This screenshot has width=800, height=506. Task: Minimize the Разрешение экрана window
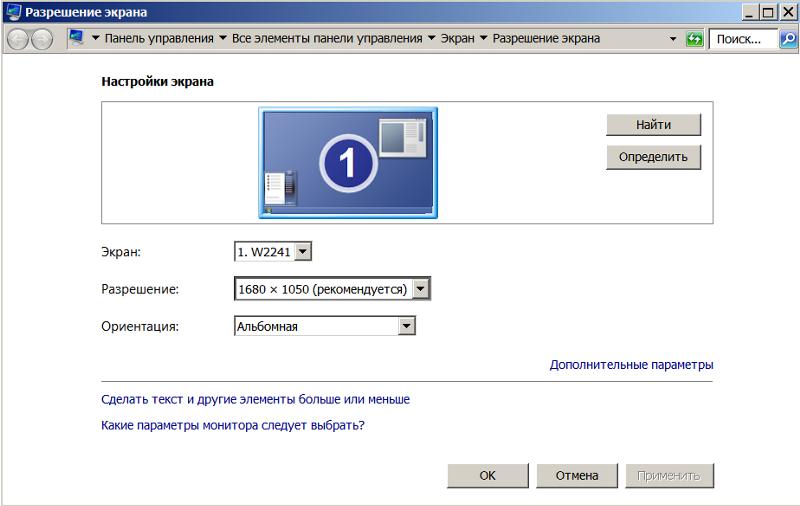pos(749,12)
